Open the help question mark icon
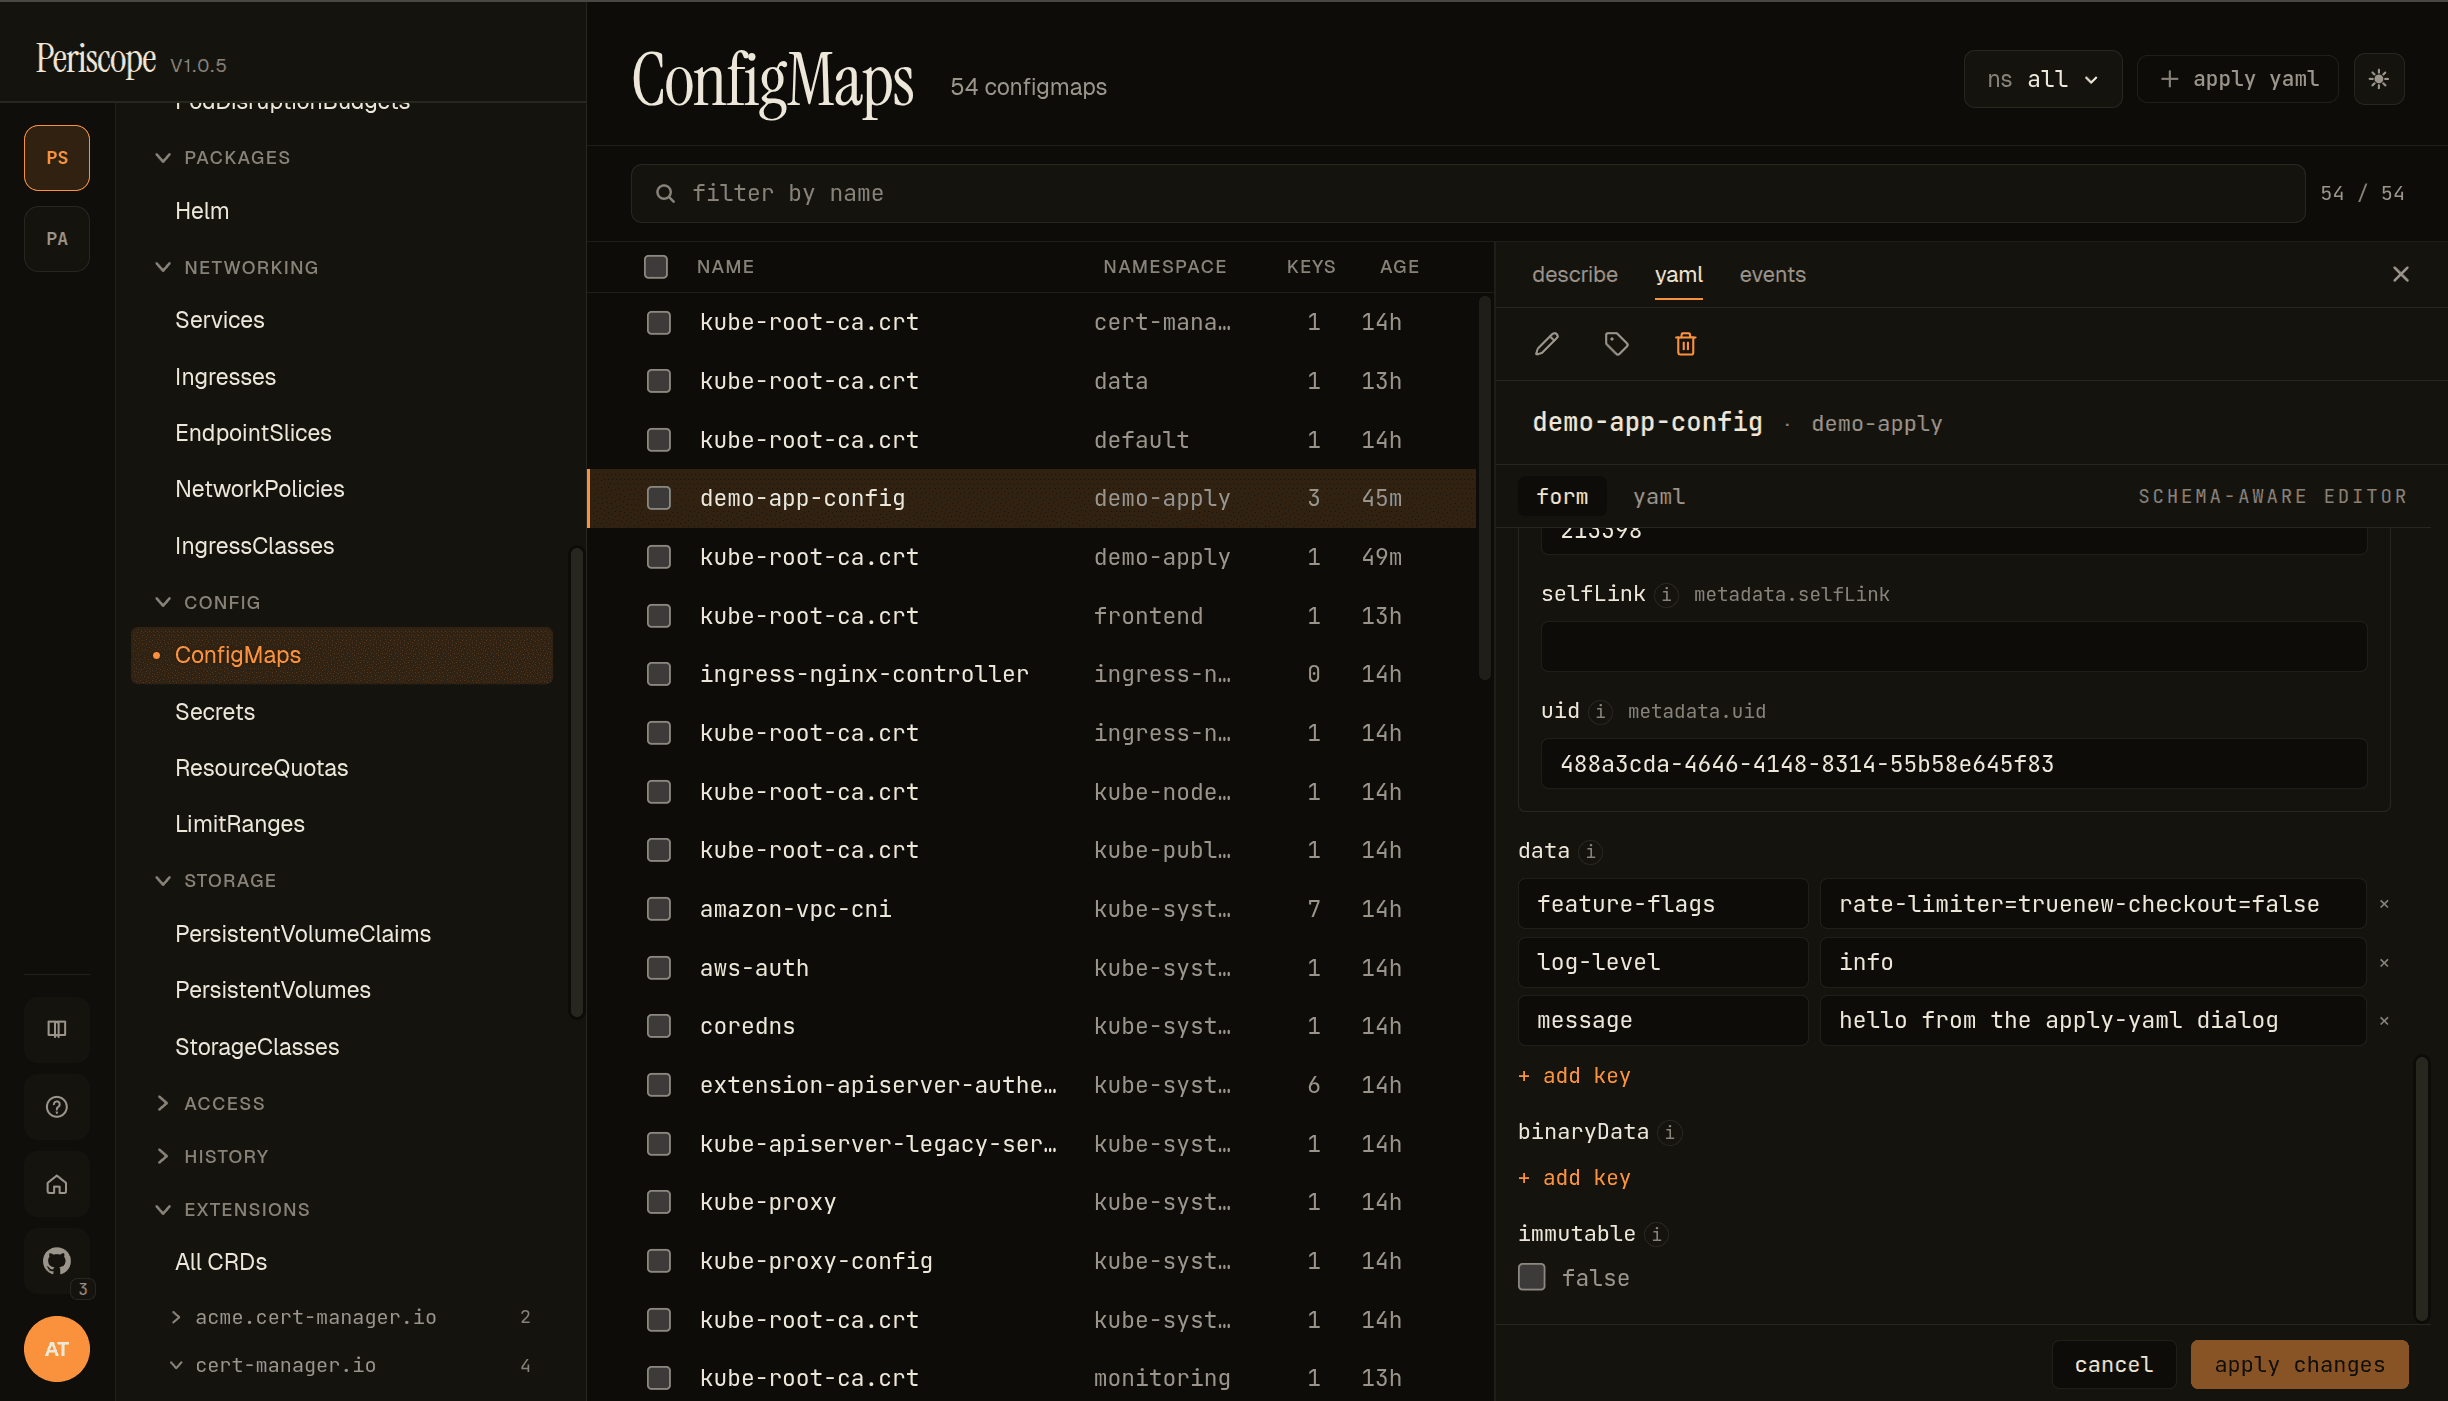The width and height of the screenshot is (2448, 1401). pyautogui.click(x=57, y=1107)
